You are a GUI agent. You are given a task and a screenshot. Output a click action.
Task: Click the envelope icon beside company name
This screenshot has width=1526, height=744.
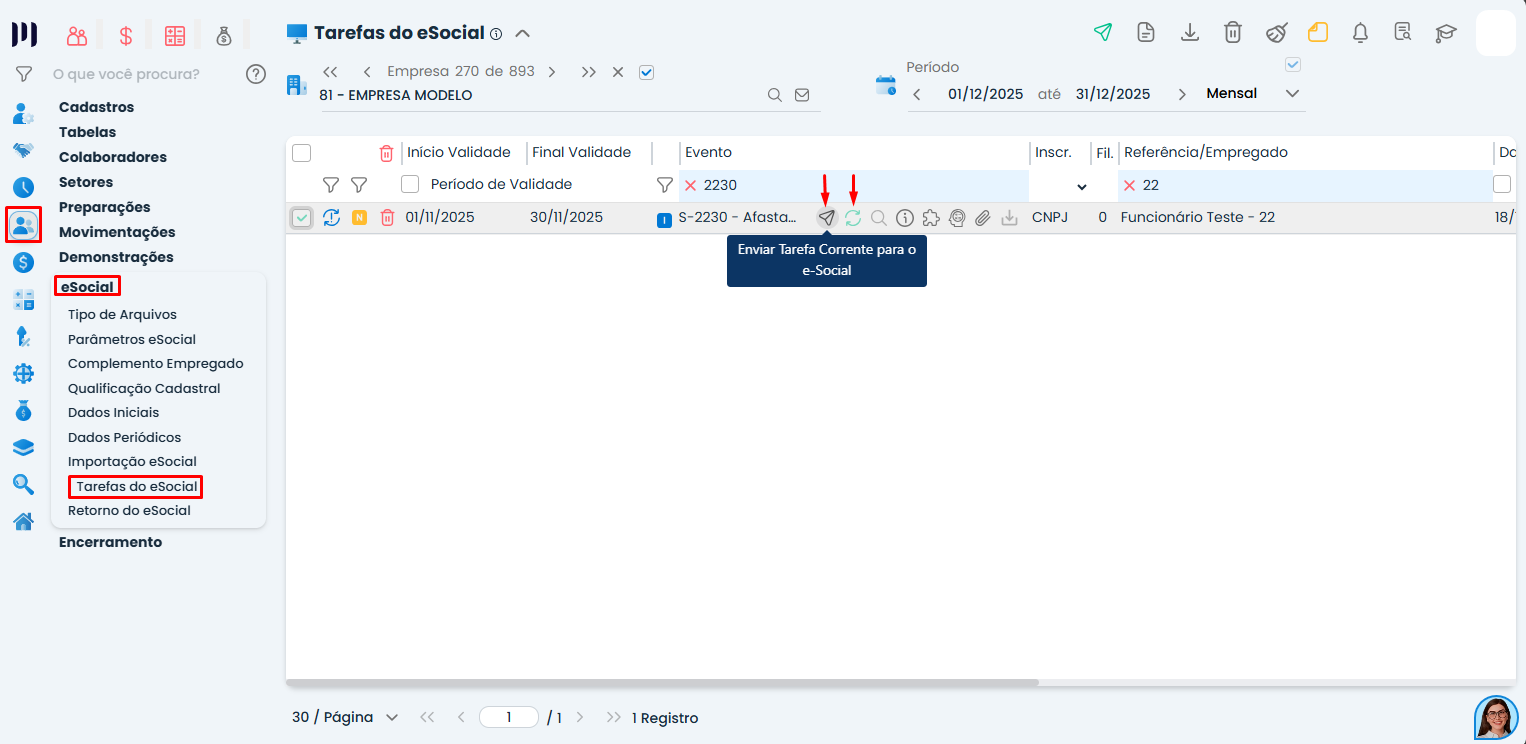[x=802, y=95]
